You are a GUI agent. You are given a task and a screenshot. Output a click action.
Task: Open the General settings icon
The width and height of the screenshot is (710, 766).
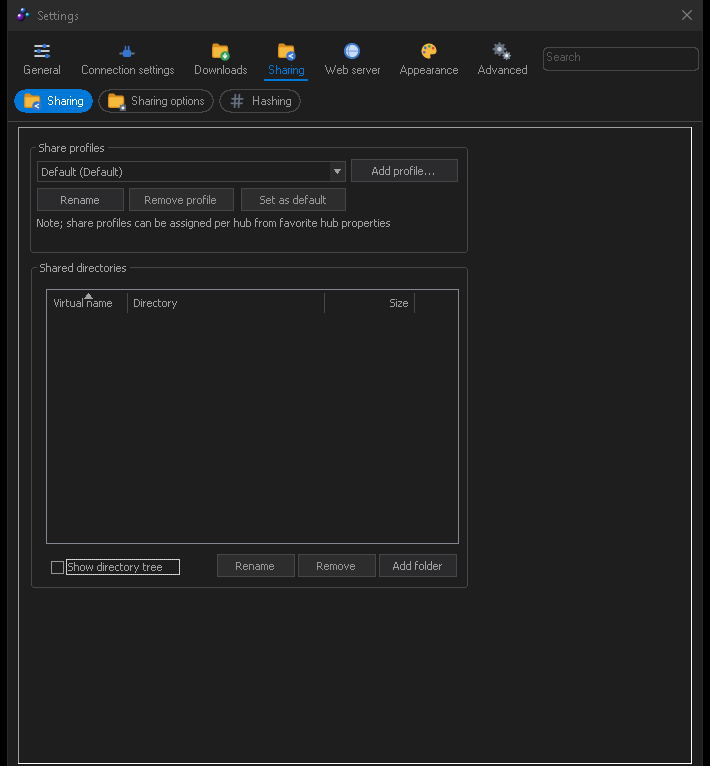point(42,51)
